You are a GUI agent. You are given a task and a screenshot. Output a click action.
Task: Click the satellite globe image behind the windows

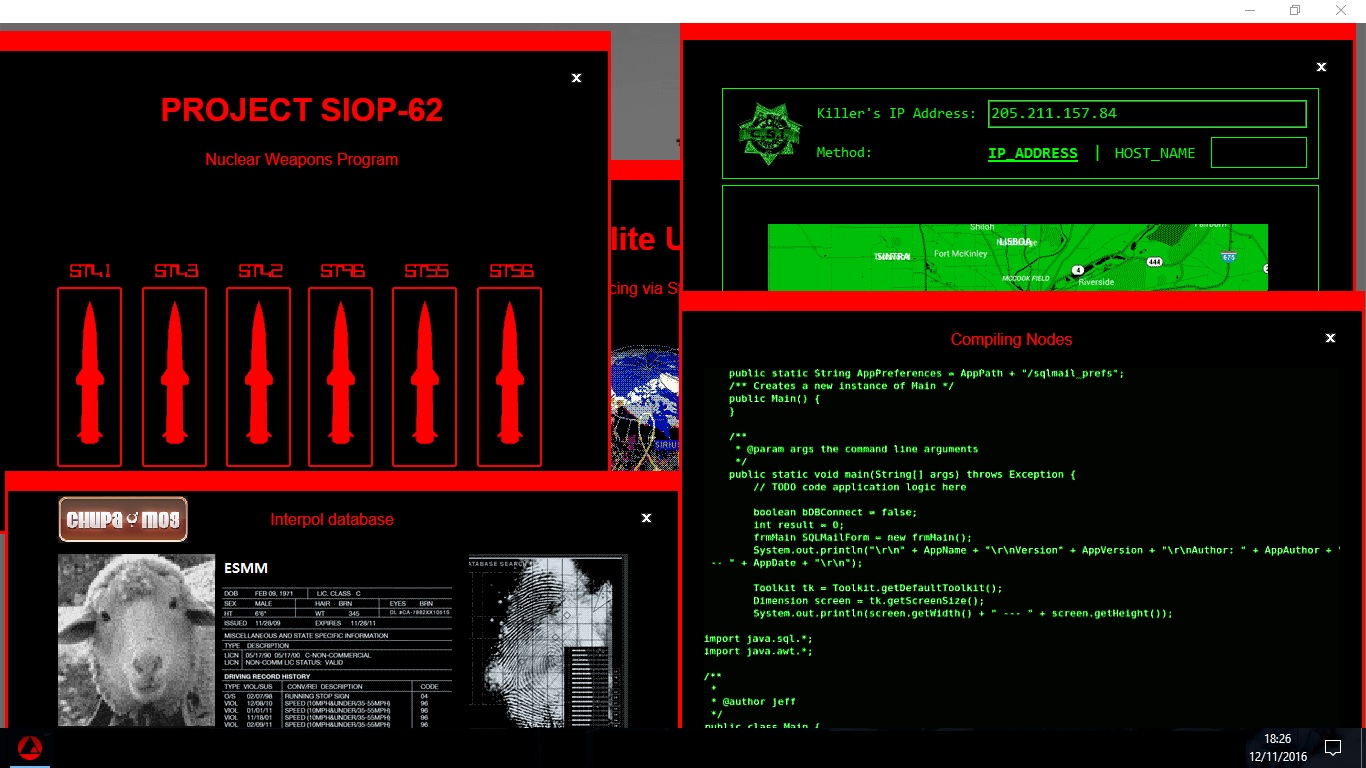point(645,407)
